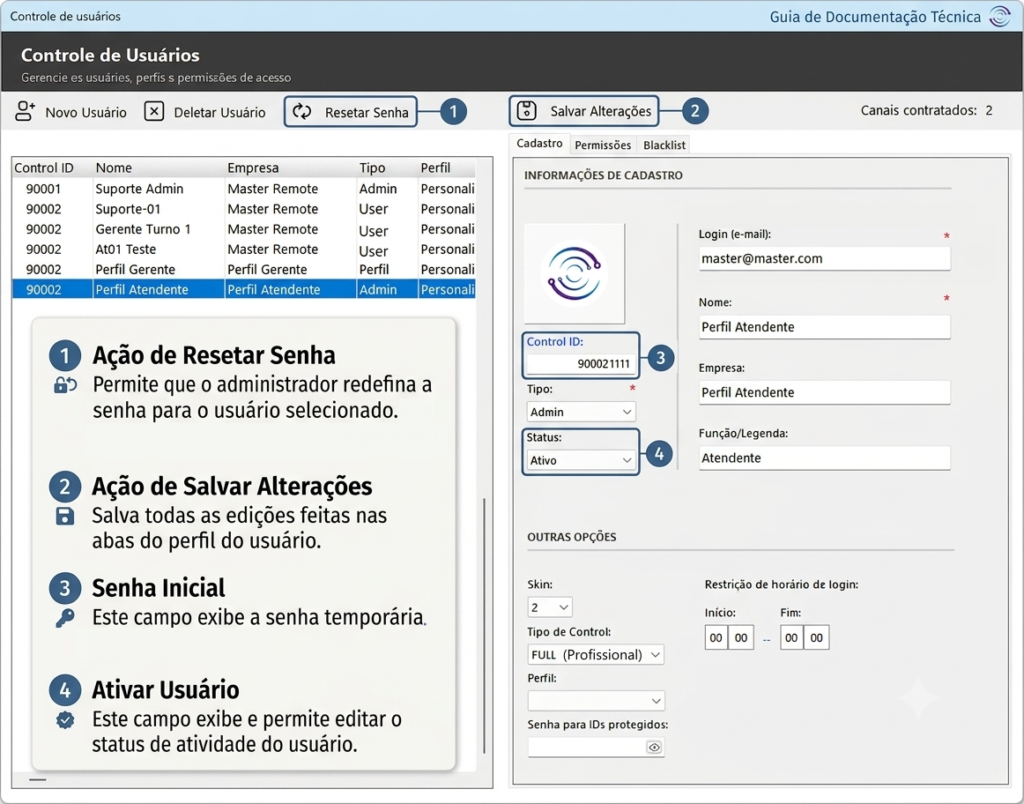Click the vertical scrollbar of the user list panel
This screenshot has height=804, width=1024.
coord(484,626)
